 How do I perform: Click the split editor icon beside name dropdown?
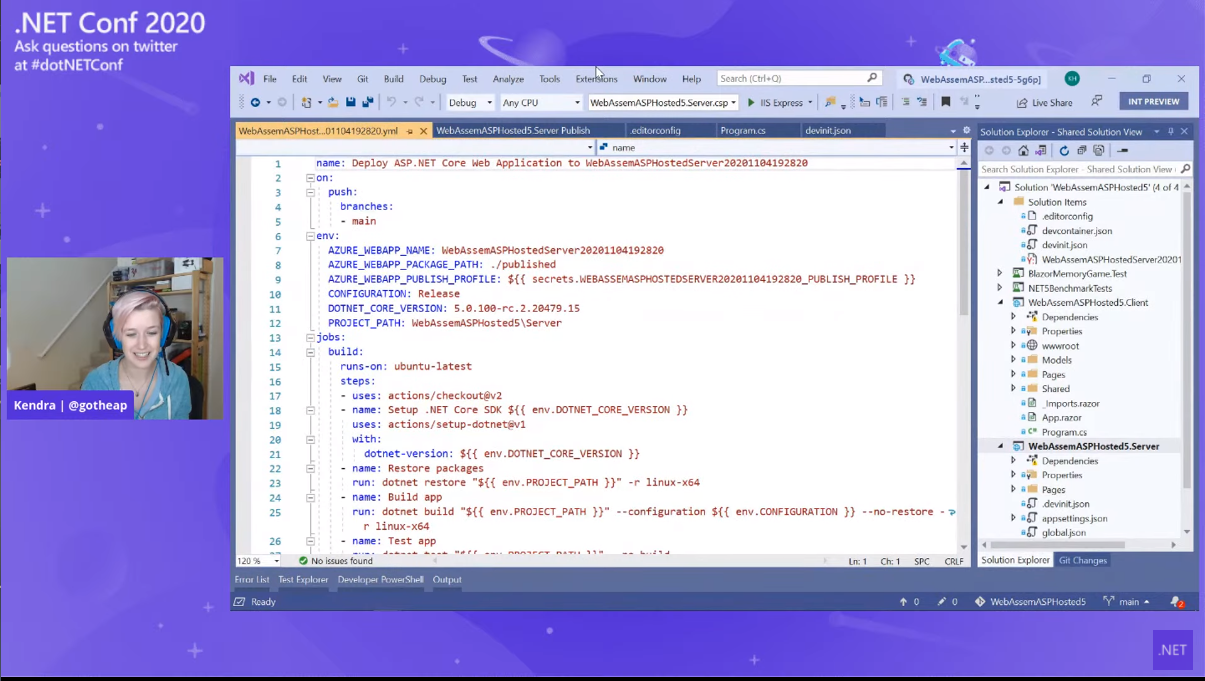point(964,147)
